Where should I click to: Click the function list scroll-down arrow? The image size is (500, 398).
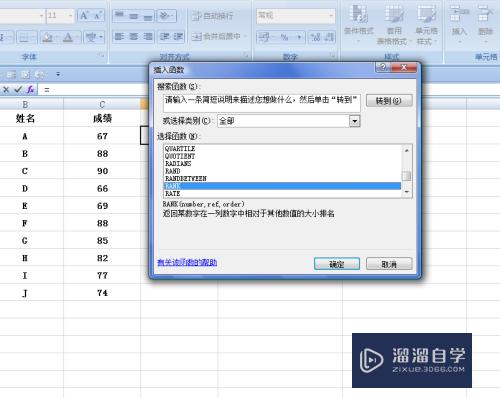tap(407, 192)
